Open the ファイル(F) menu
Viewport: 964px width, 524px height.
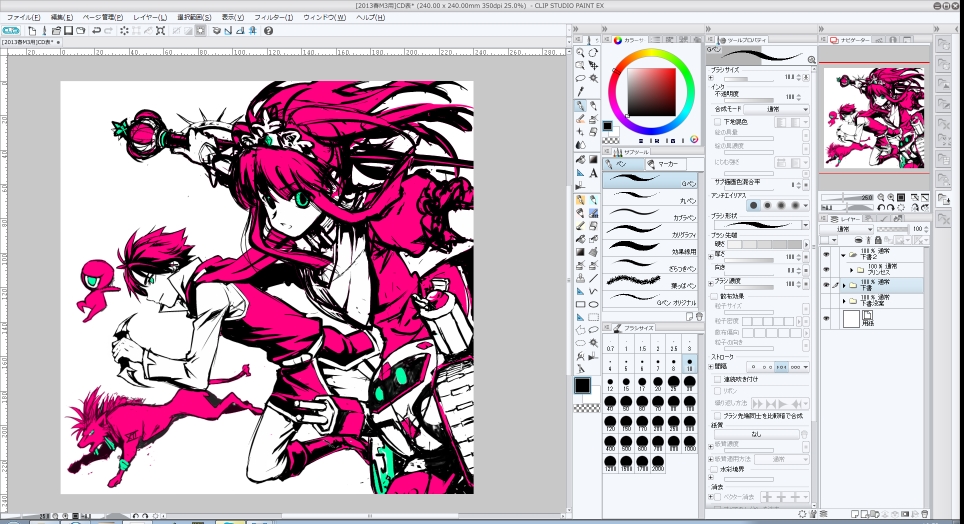coord(23,17)
